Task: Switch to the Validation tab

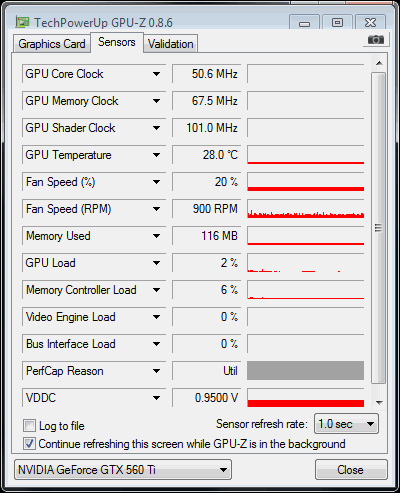Action: point(171,44)
